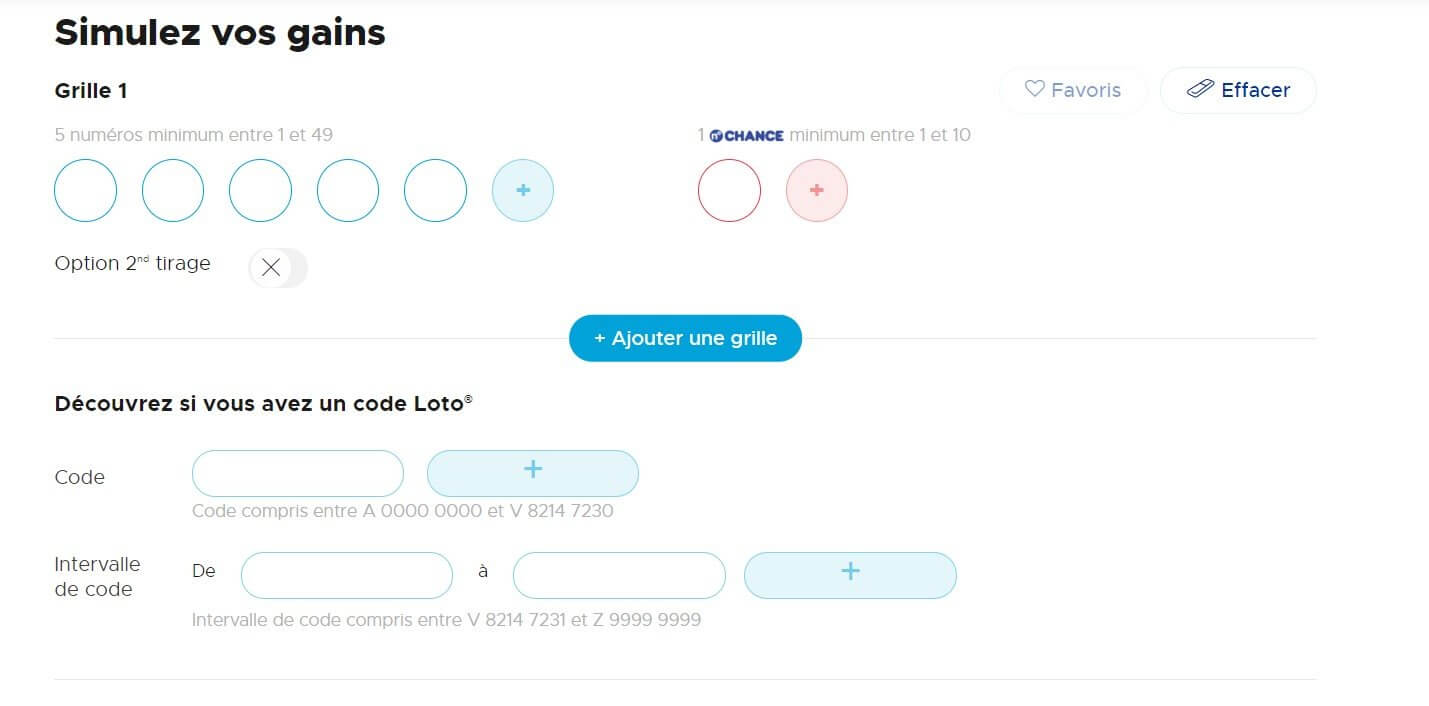
Task: Click the Code input field
Action: 297,473
